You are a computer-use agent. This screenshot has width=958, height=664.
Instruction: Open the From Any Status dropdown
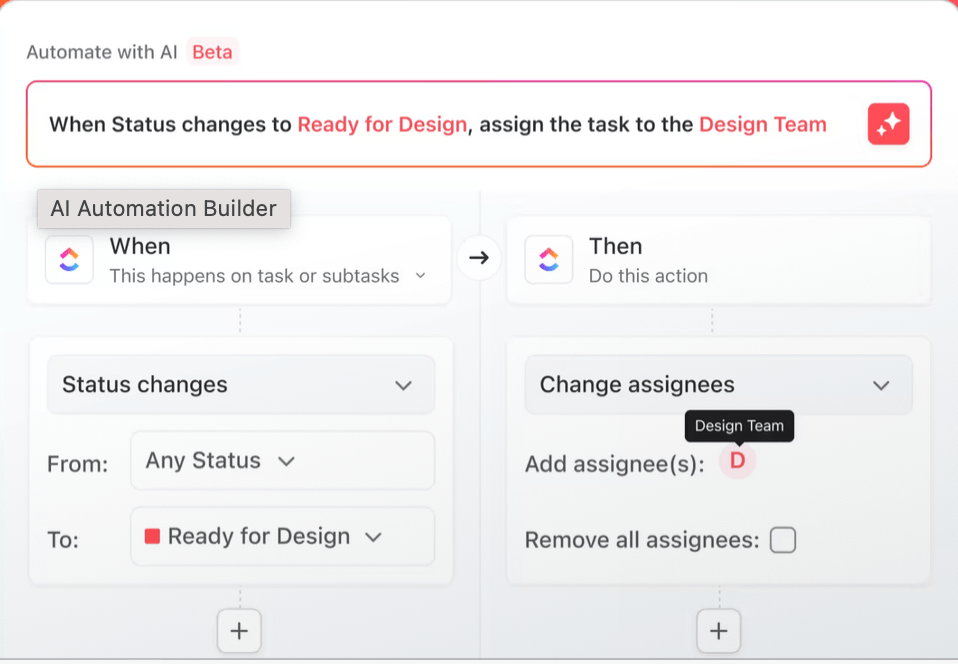282,461
